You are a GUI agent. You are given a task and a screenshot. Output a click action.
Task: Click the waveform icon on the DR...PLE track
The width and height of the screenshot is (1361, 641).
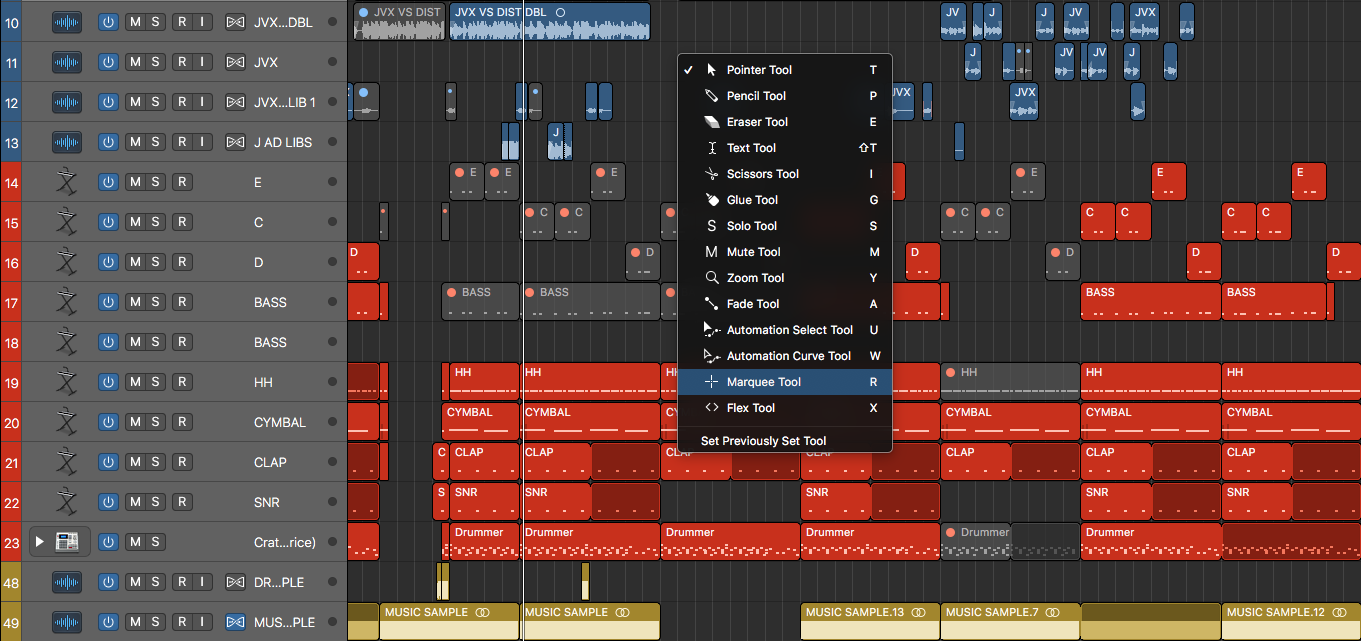66,581
